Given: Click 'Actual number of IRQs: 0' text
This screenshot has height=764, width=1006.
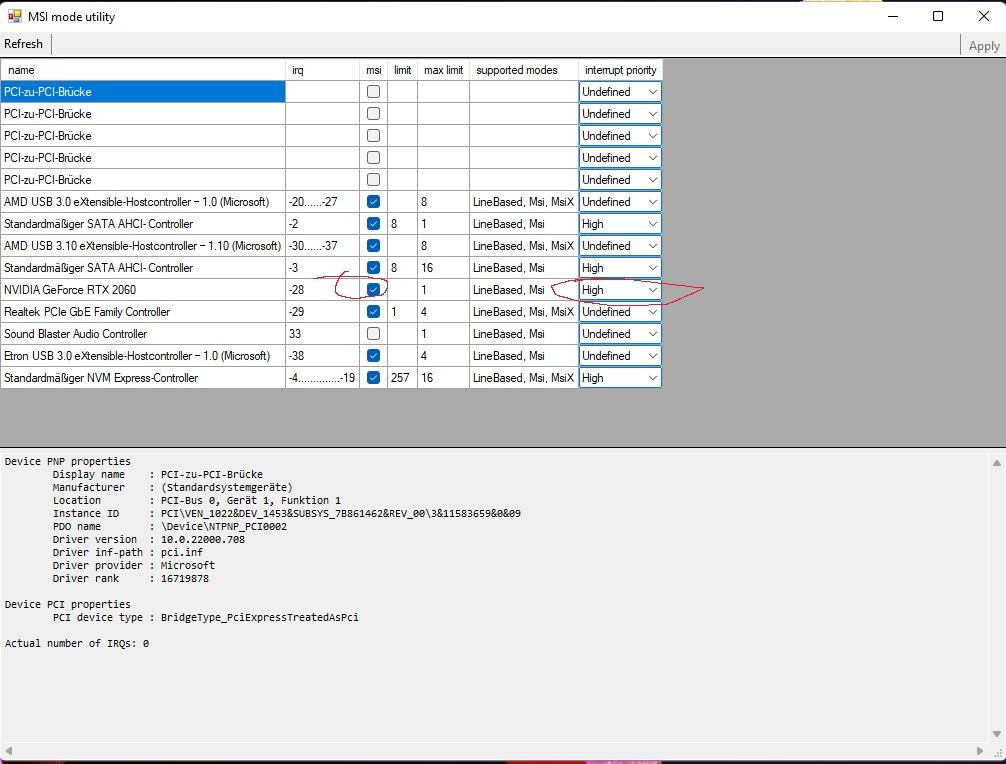Looking at the screenshot, I should click(x=77, y=643).
